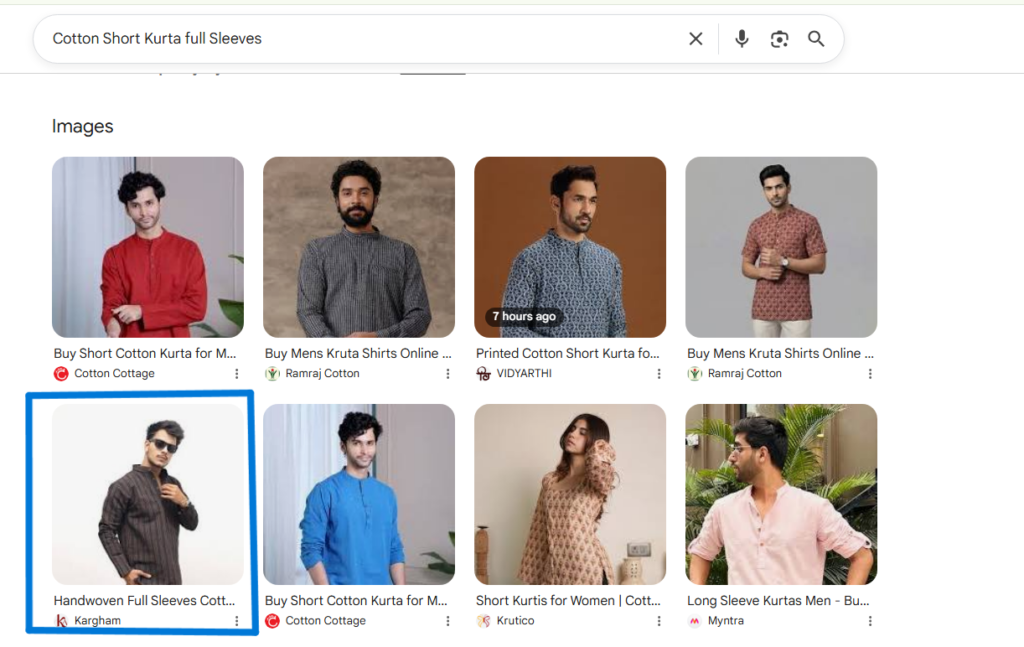Click 'Cotton Cottage' source name under the blue kurta
The image size is (1024, 647).
coord(325,621)
